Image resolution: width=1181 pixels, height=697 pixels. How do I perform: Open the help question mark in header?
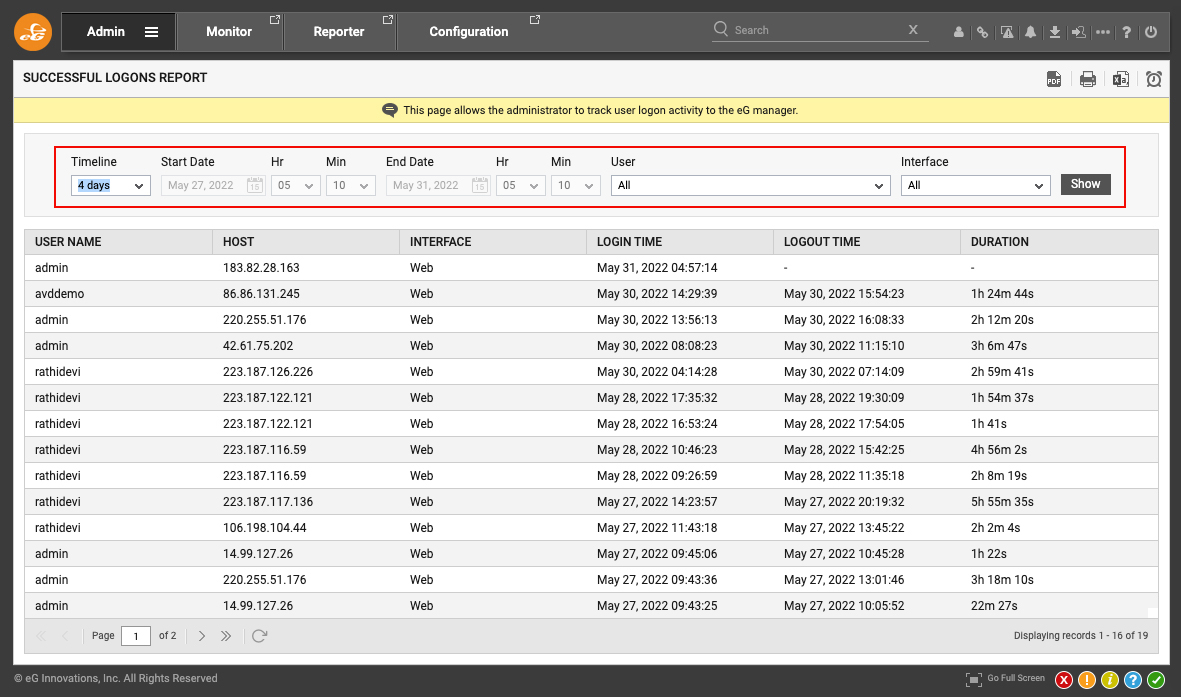1127,32
